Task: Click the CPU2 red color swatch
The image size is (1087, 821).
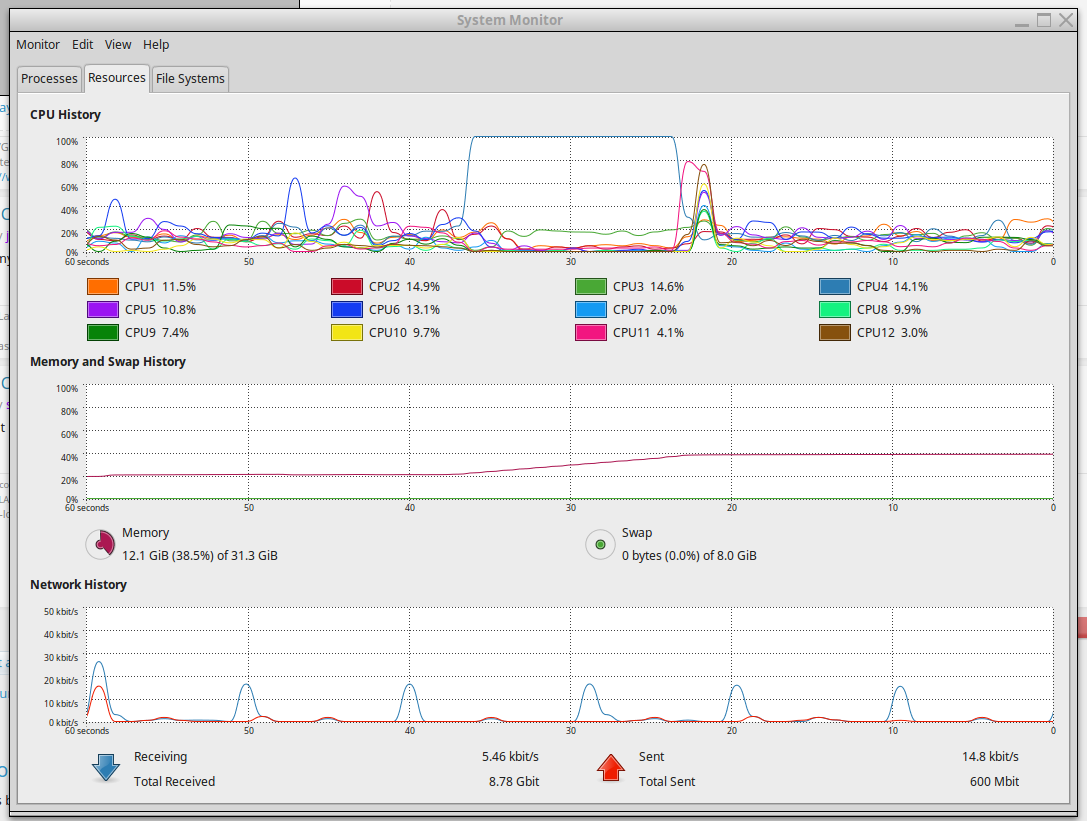Action: click(347, 286)
